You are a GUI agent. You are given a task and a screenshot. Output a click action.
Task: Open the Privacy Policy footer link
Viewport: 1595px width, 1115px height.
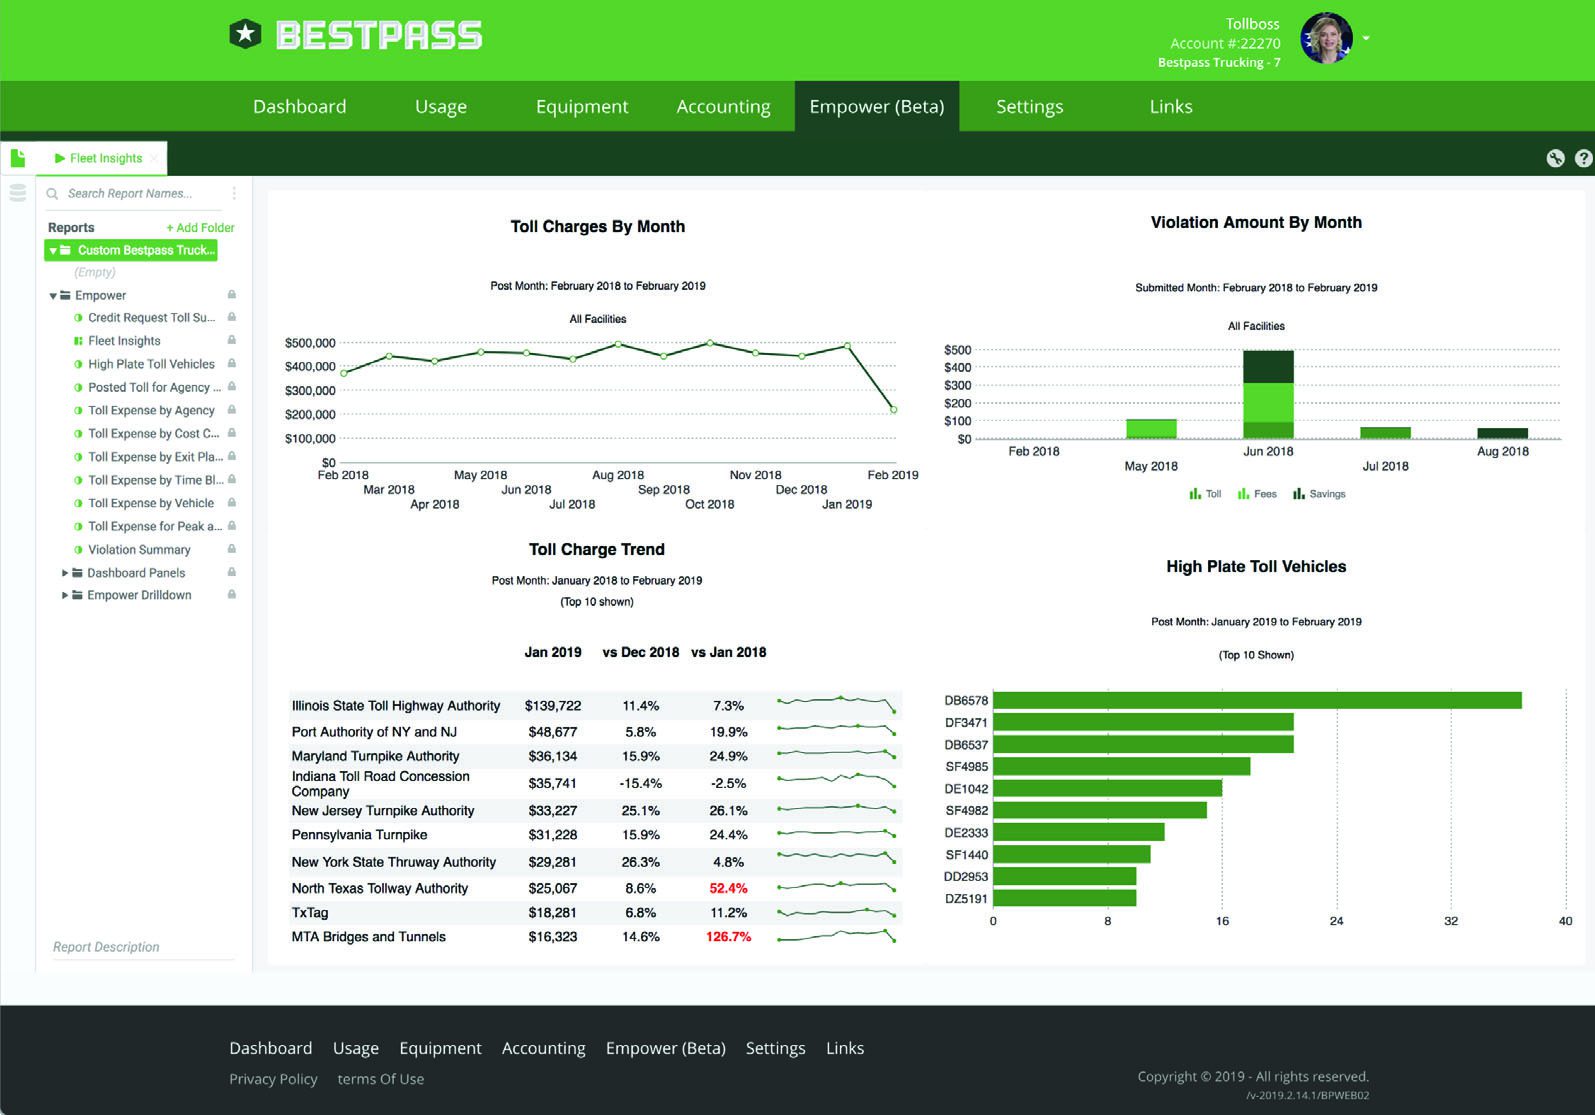(273, 1079)
